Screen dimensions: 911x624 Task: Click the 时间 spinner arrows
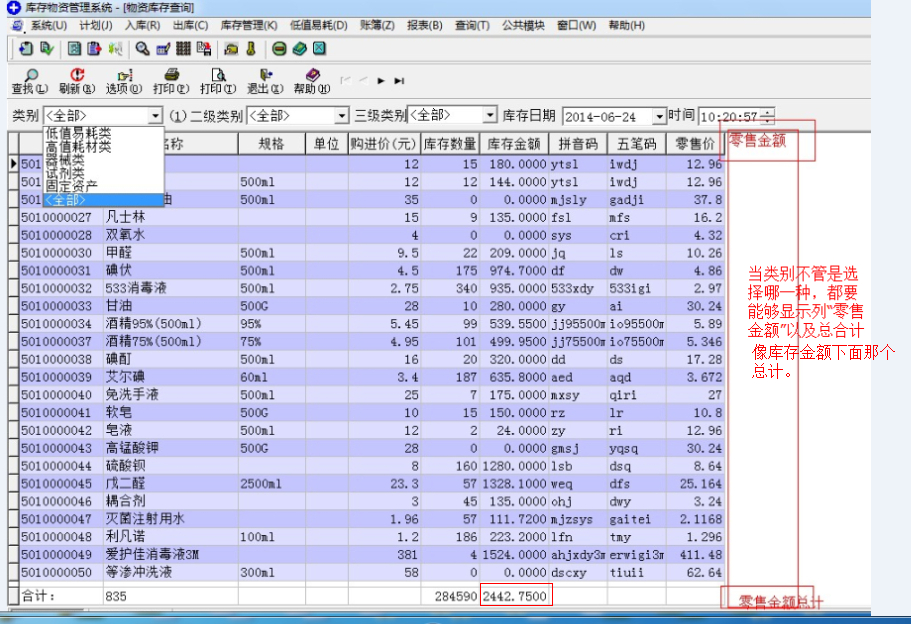coord(767,117)
